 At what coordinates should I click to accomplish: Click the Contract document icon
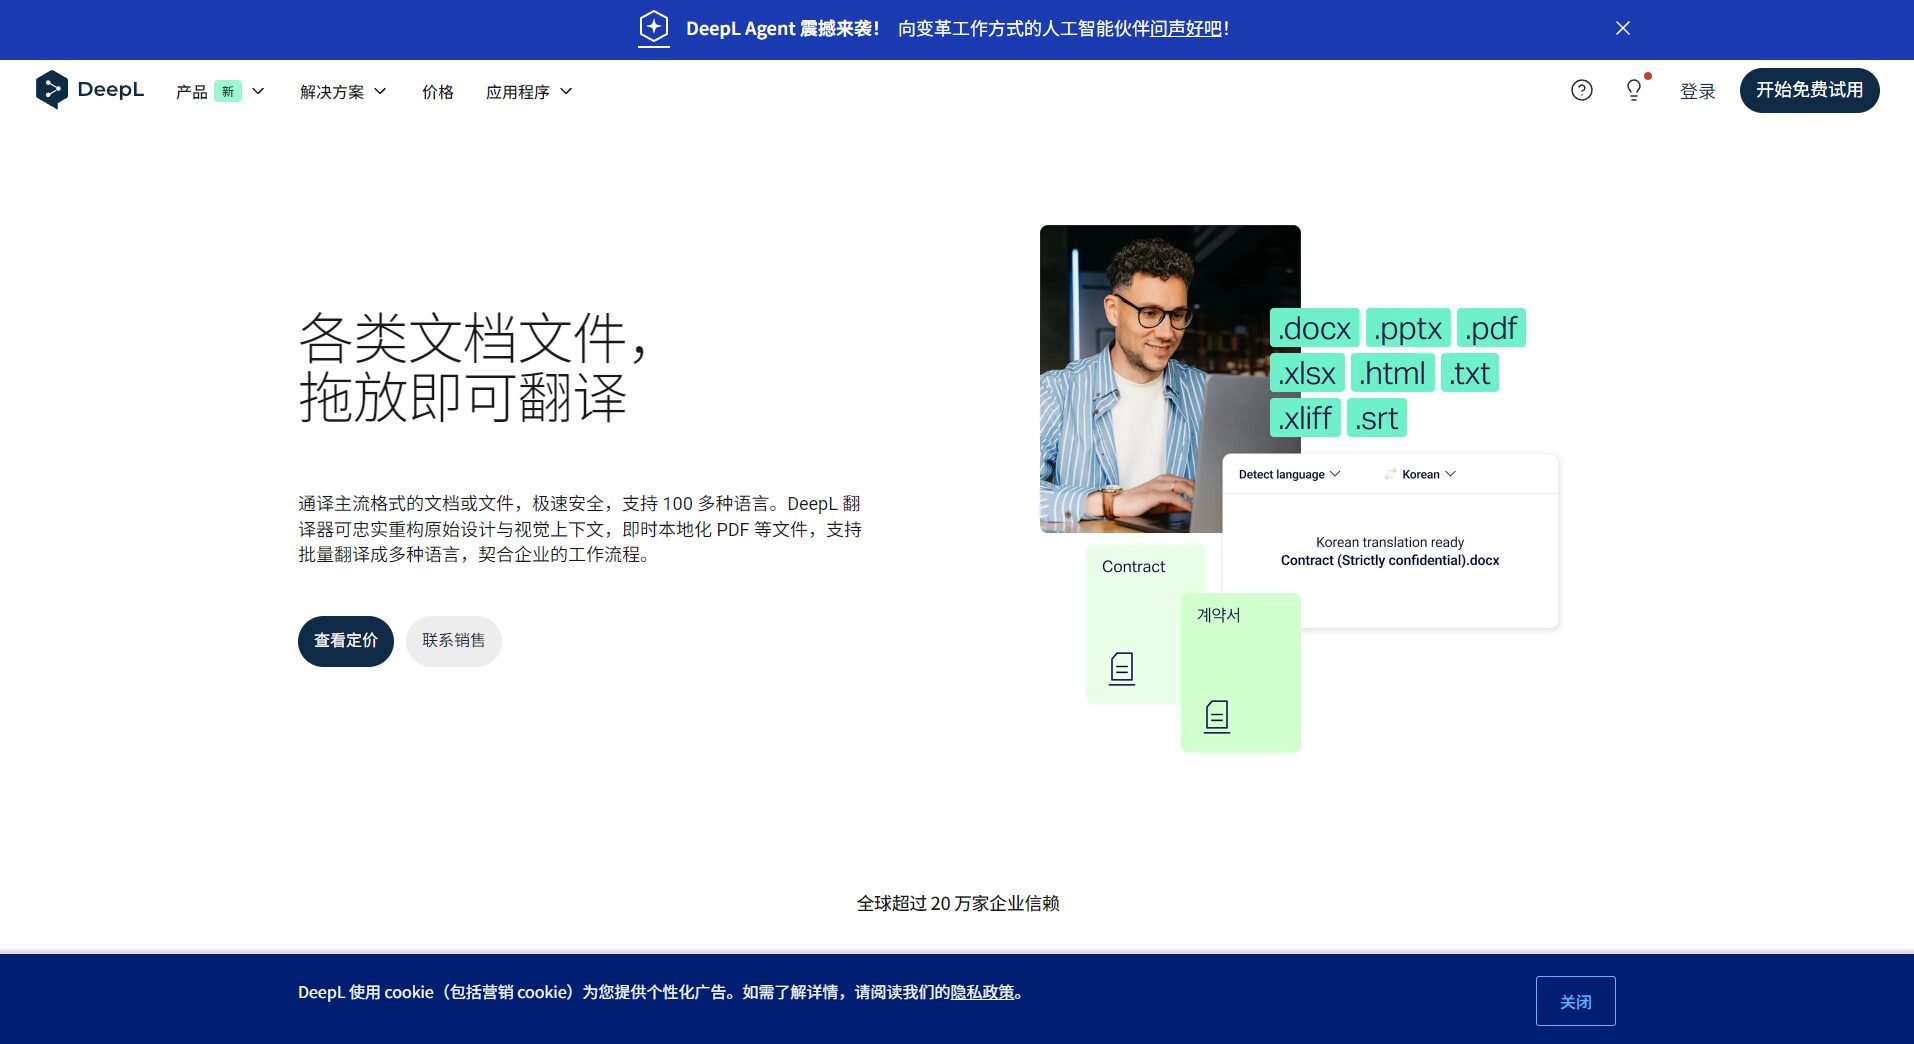pyautogui.click(x=1121, y=668)
